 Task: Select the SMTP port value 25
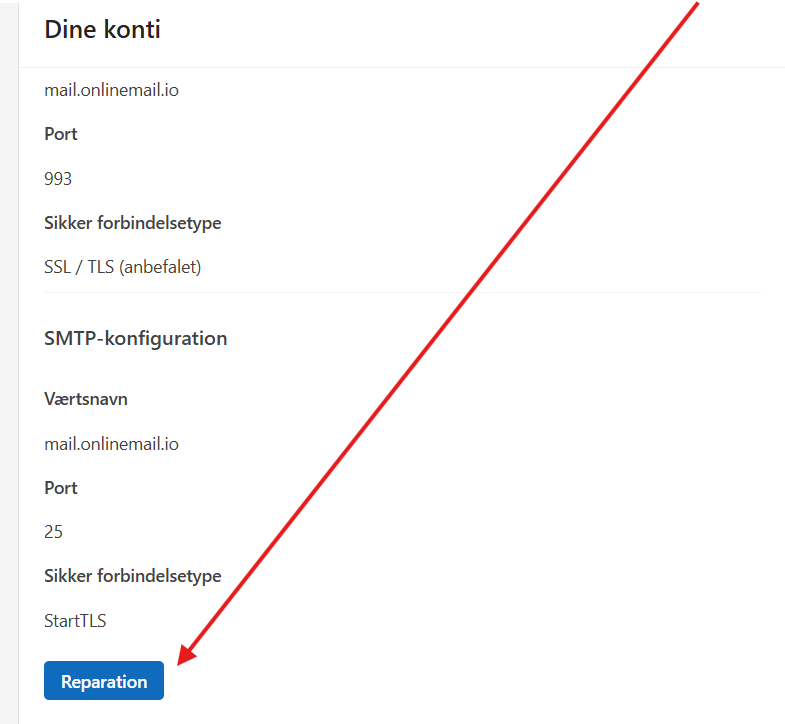coord(54,532)
